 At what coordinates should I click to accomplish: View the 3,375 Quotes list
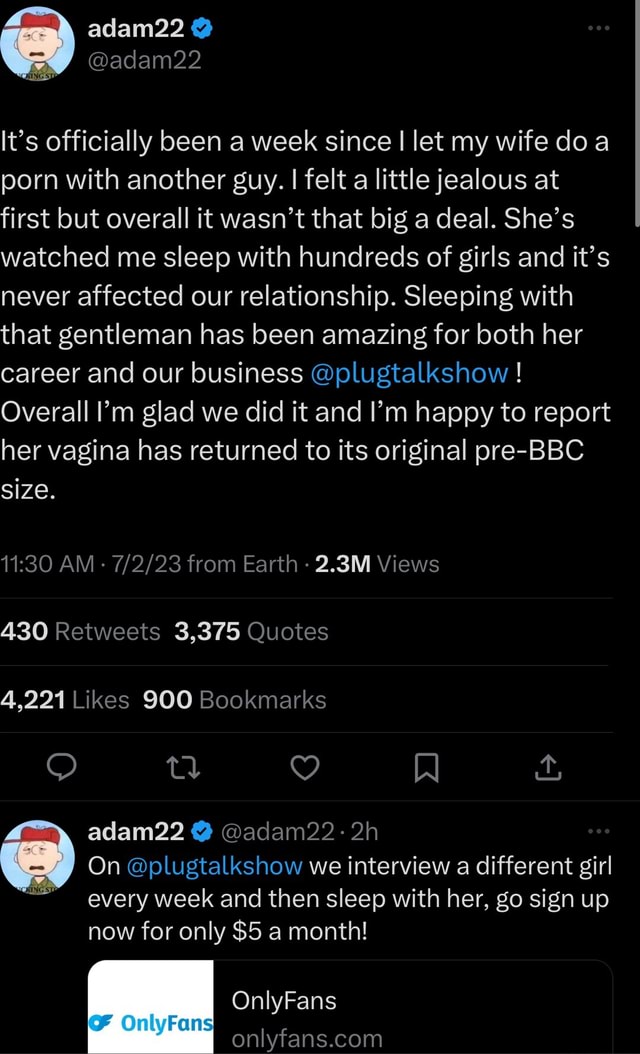coord(251,632)
